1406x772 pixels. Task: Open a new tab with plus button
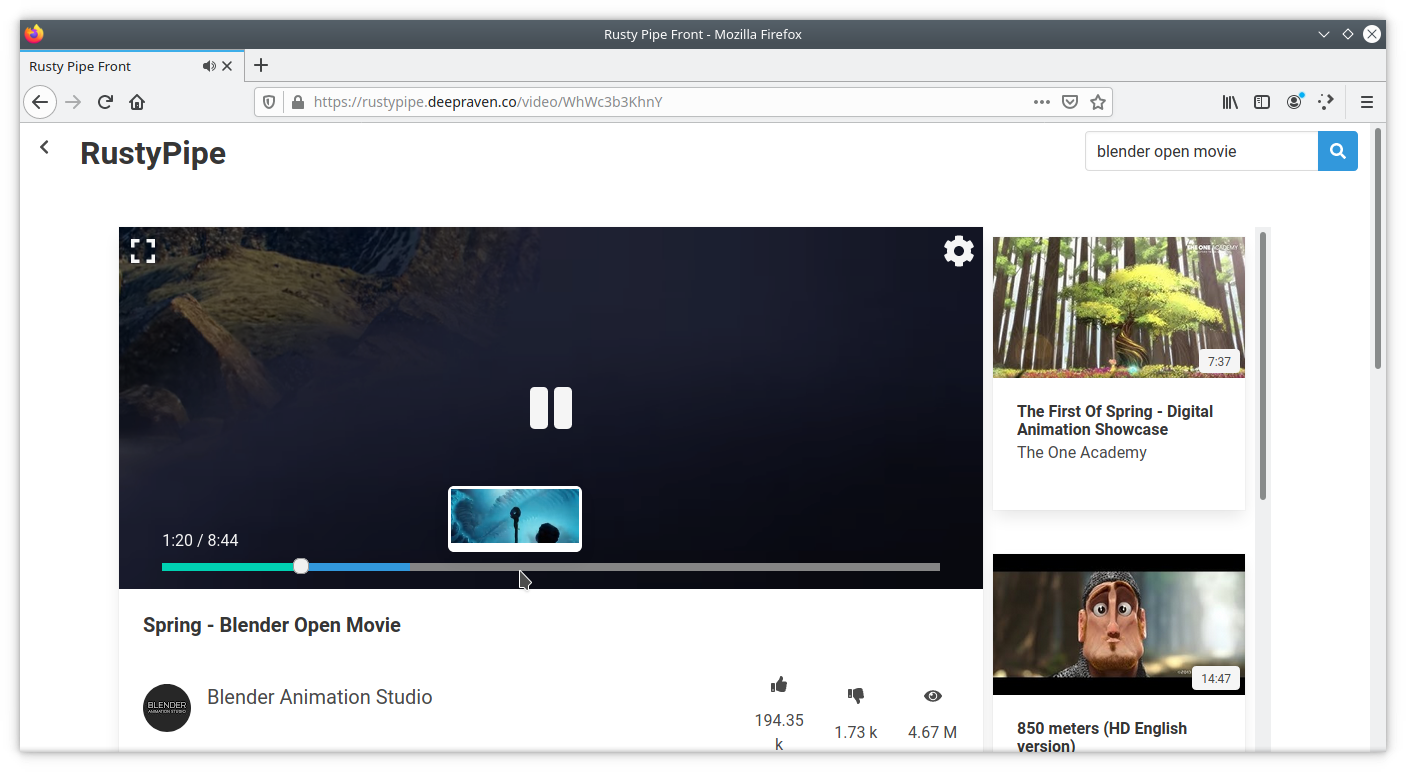pyautogui.click(x=261, y=66)
